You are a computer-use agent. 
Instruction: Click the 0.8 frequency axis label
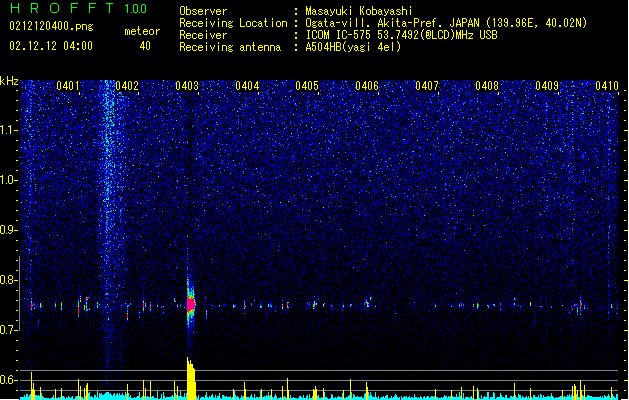(x=9, y=280)
